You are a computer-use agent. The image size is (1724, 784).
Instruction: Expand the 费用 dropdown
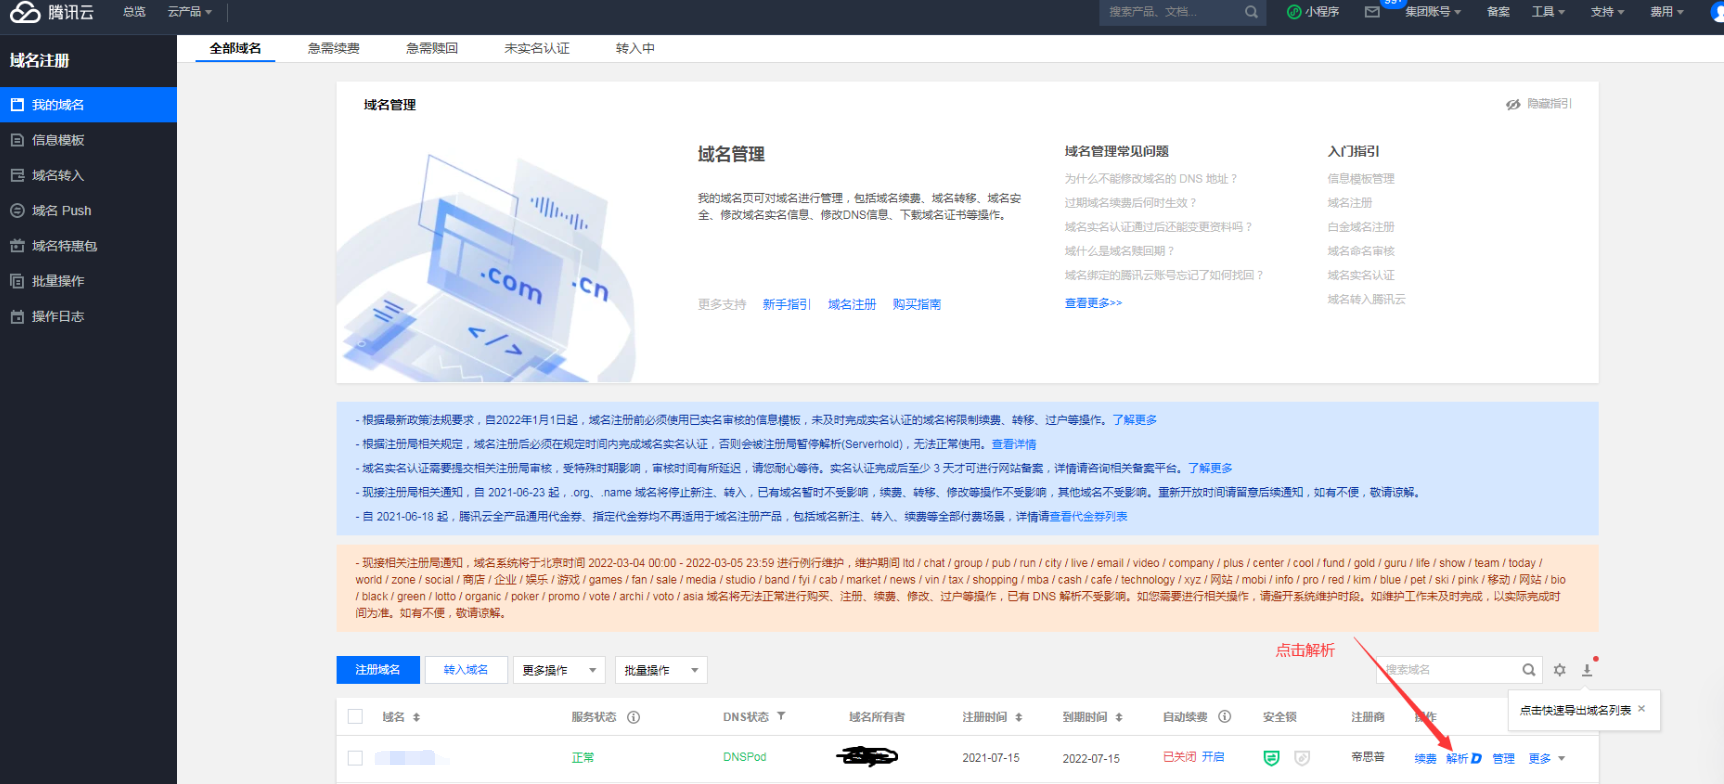1667,12
